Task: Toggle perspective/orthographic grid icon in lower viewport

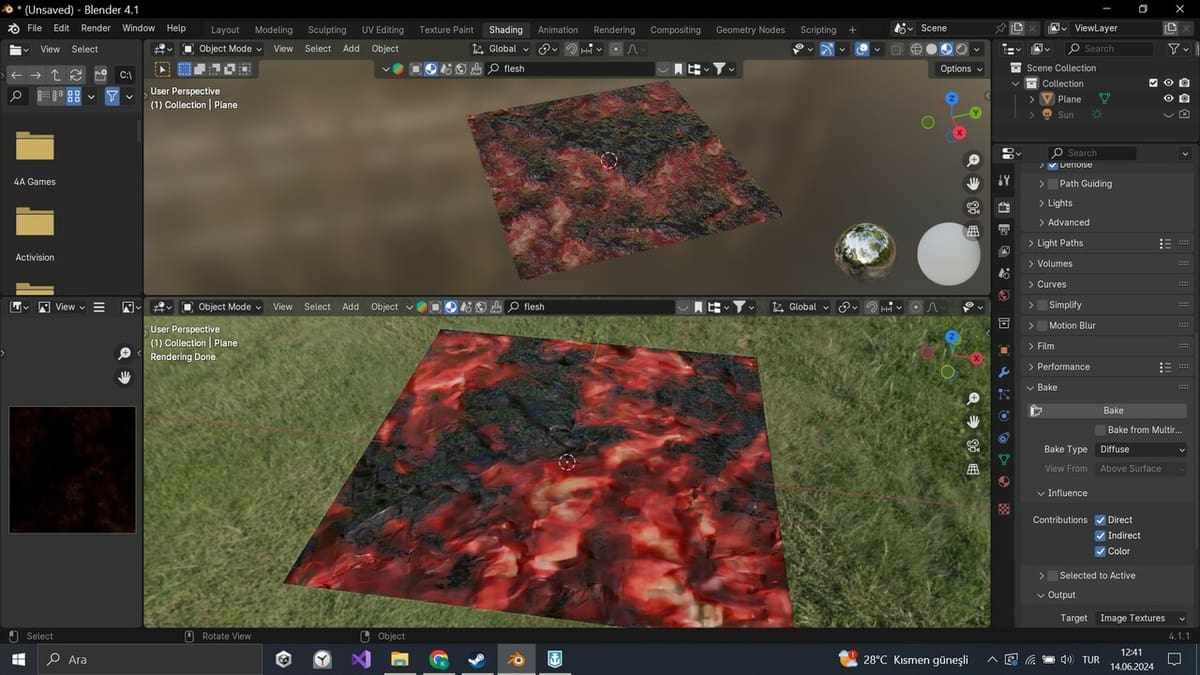Action: pos(973,469)
